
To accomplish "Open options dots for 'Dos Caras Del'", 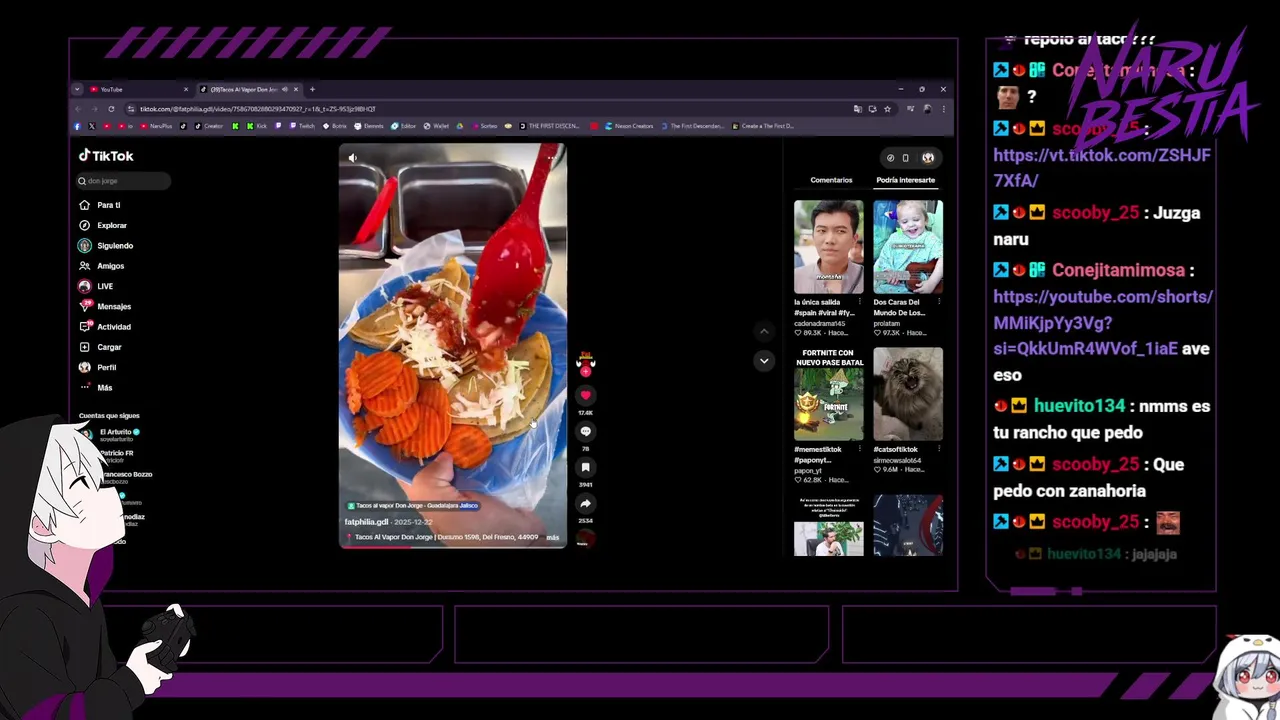I will coord(939,302).
